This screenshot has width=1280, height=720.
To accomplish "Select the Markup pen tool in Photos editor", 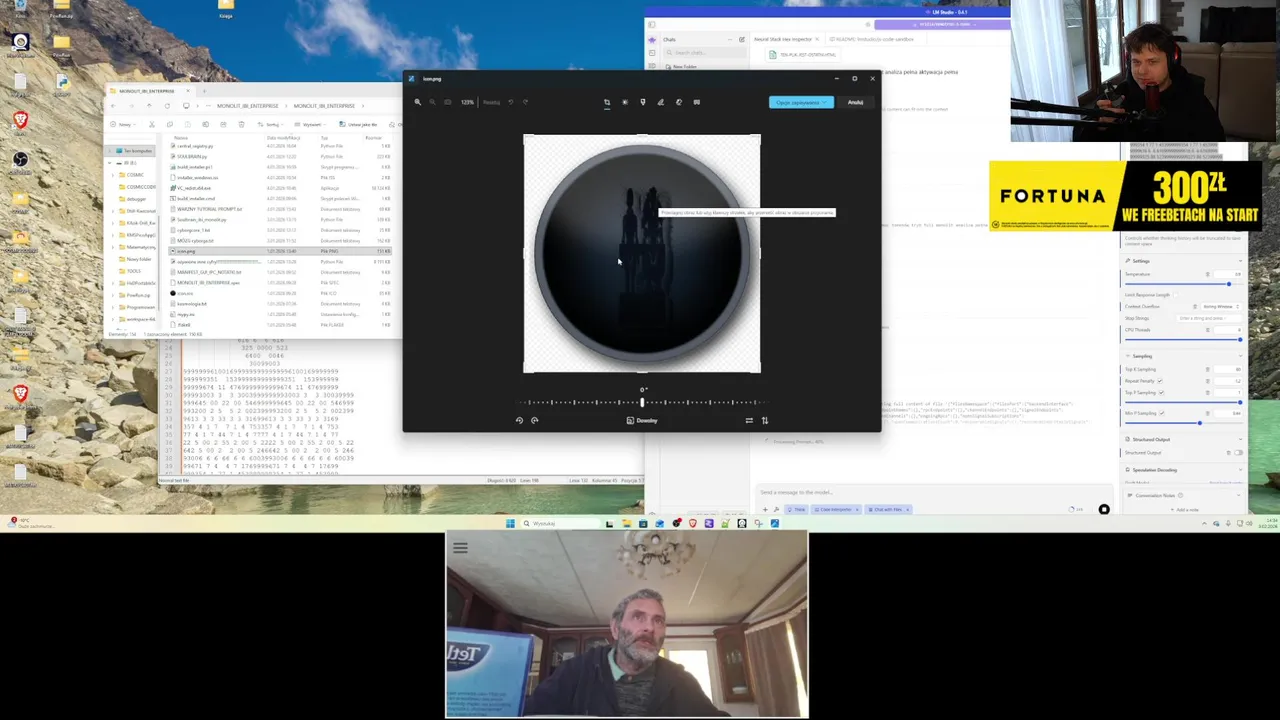I will [660, 102].
